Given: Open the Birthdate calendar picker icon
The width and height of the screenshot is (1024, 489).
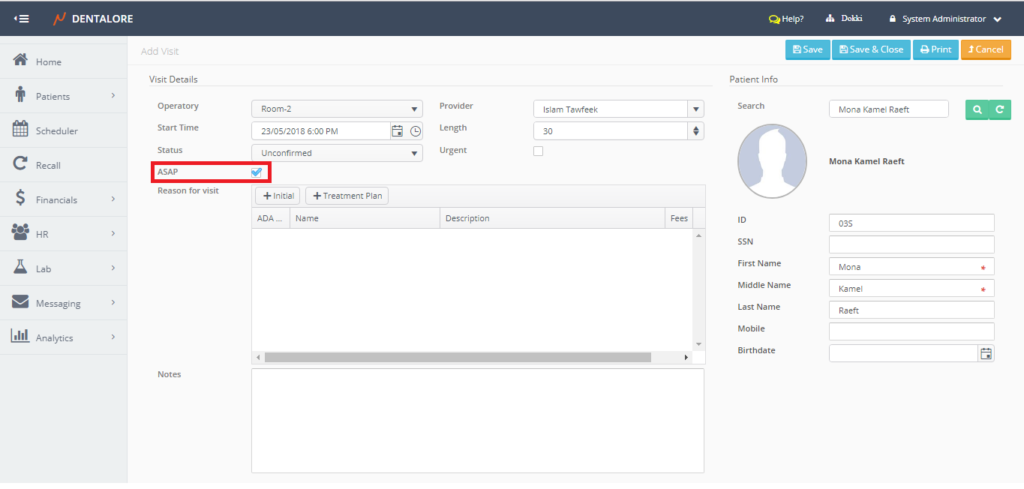Looking at the screenshot, I should point(986,353).
